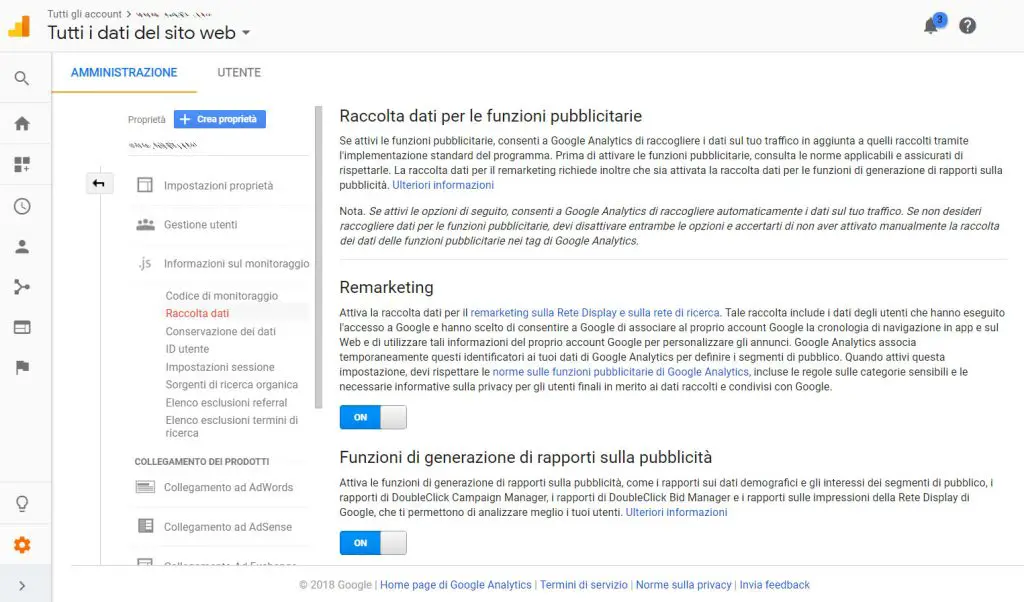The height and width of the screenshot is (602, 1024).
Task: Click Raccolta dati per le funzioni pubblicitarie heading
Action: (x=490, y=116)
